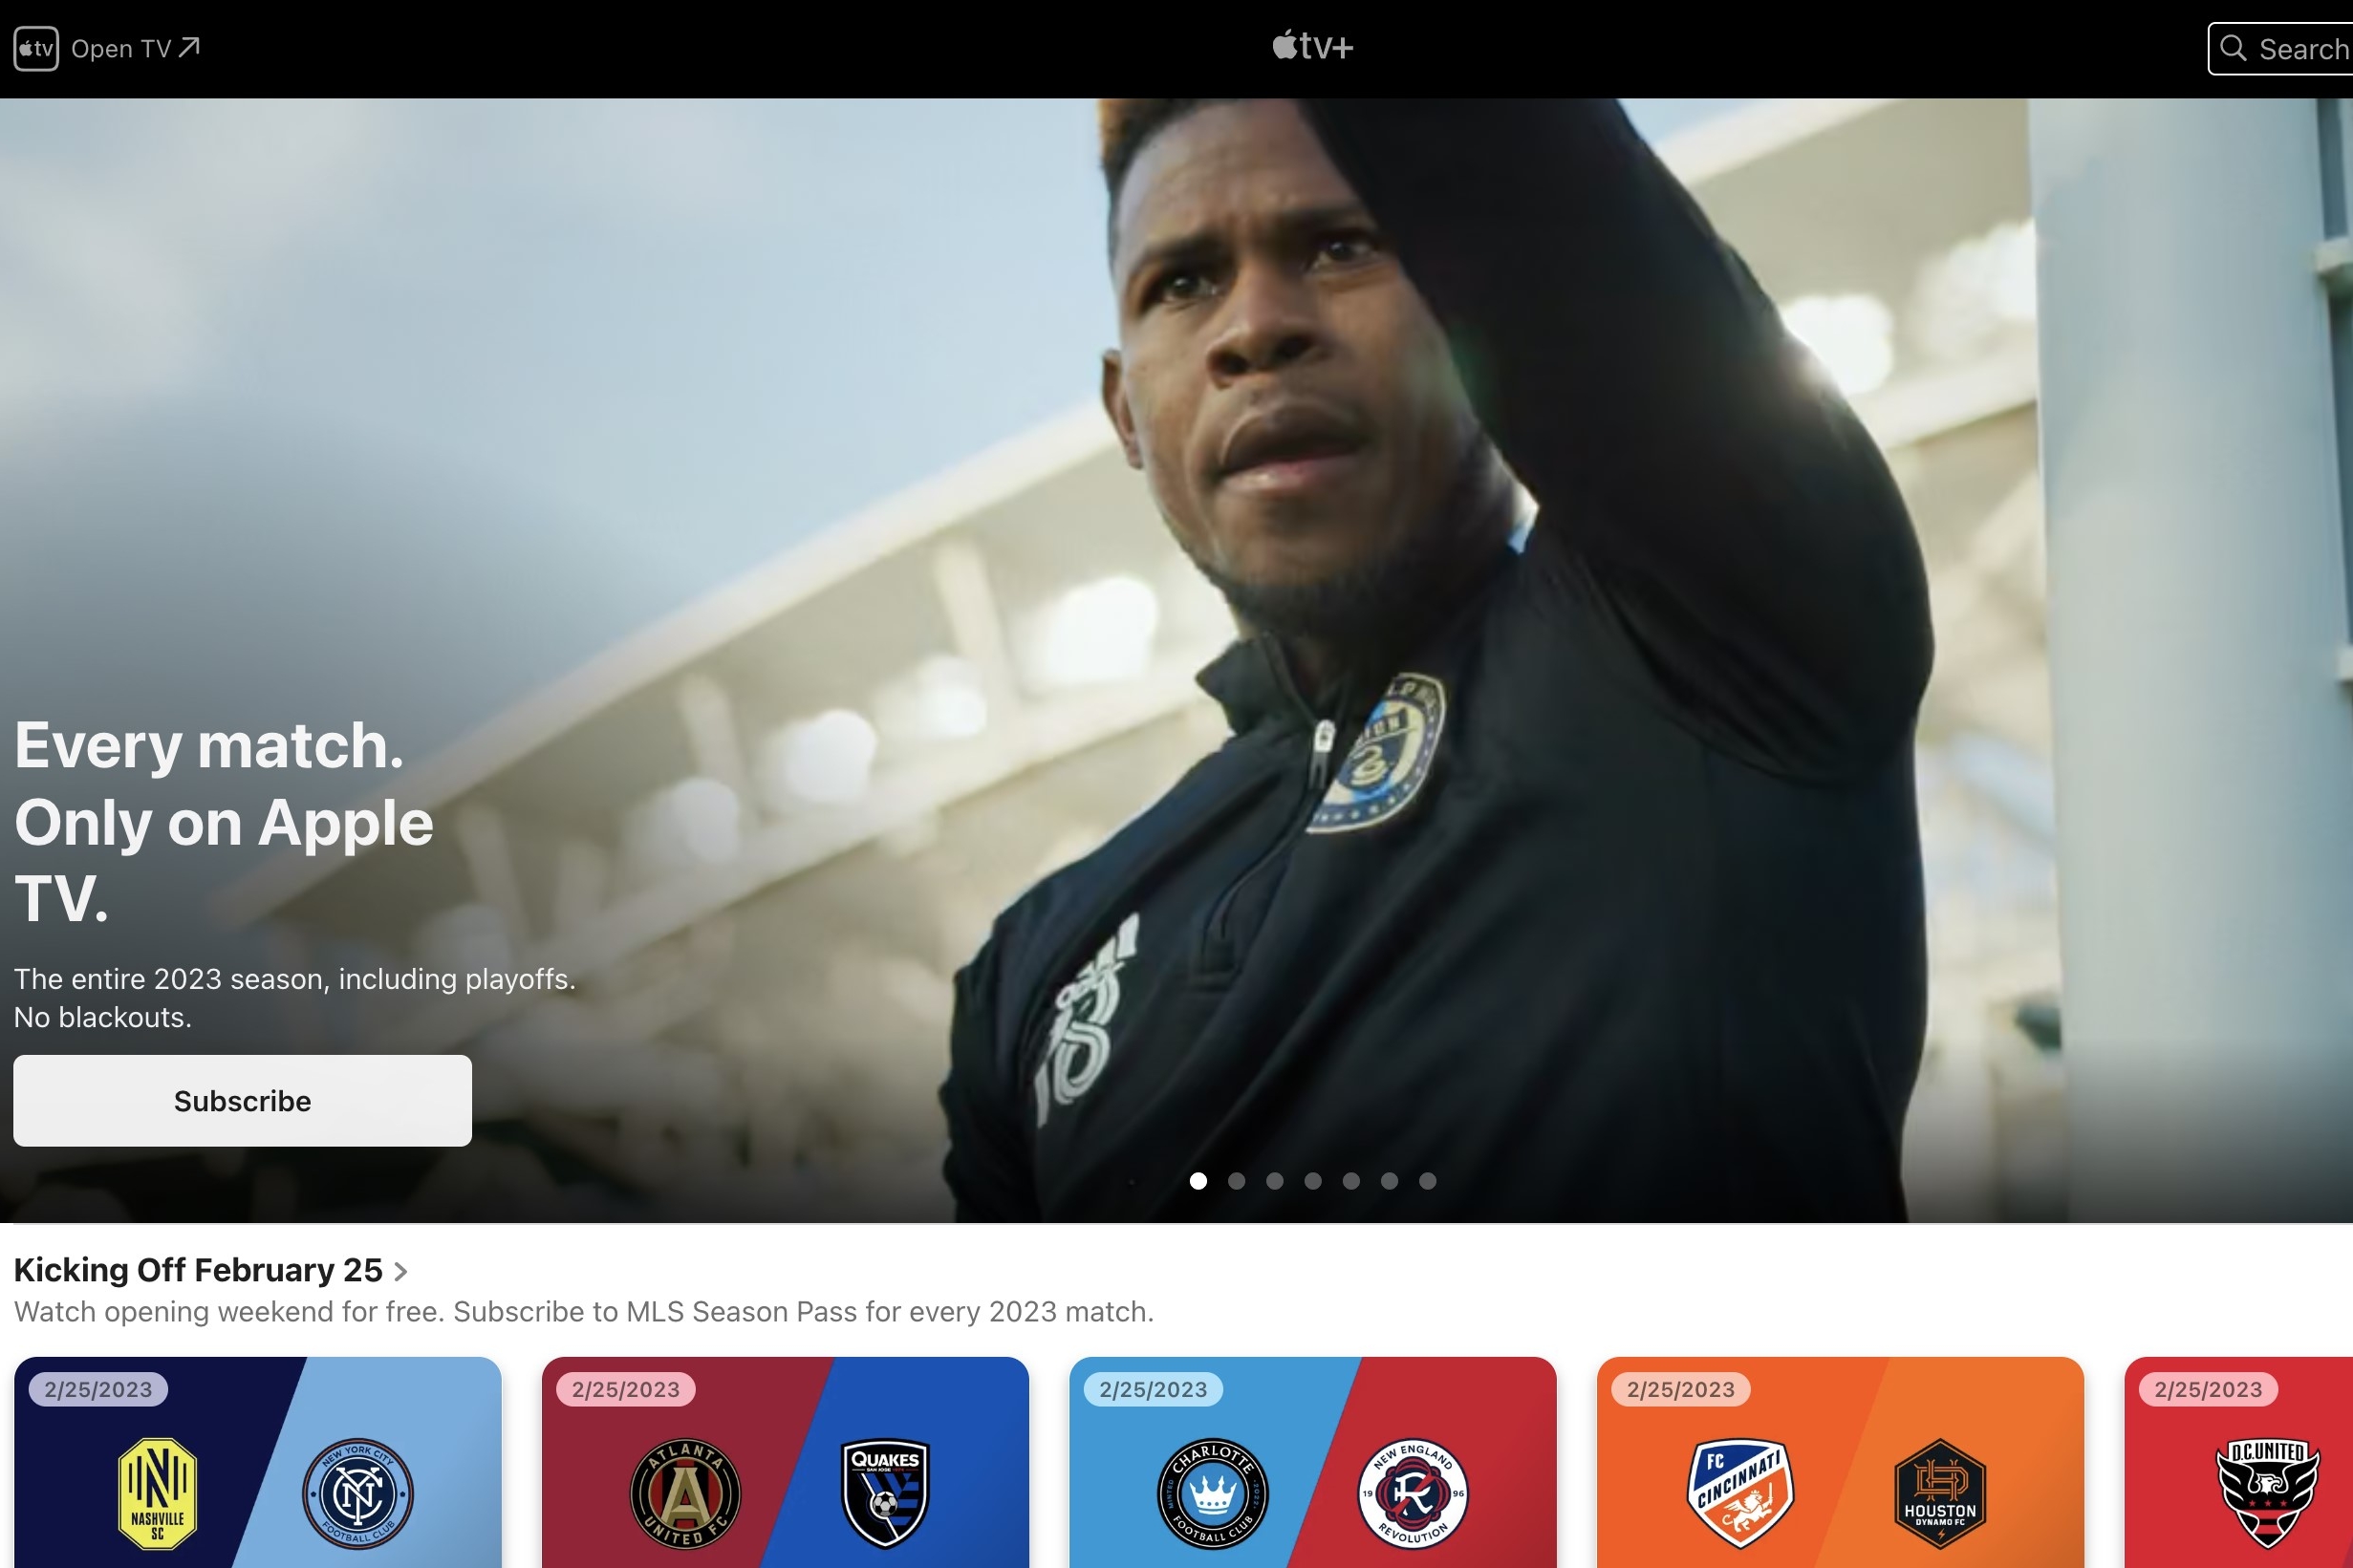The height and width of the screenshot is (1568, 2353).
Task: Click the Subscribe button
Action: pos(242,1099)
